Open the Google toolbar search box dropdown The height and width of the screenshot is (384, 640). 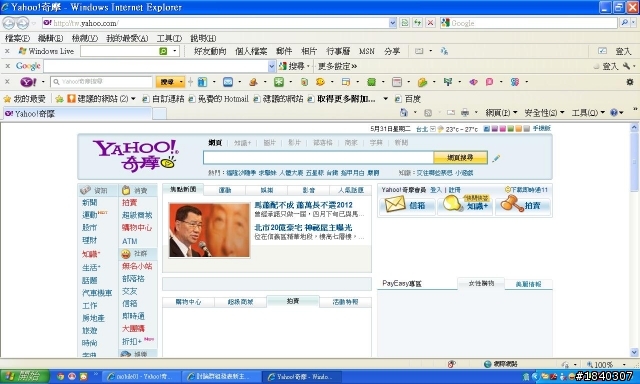pyautogui.click(x=271, y=66)
